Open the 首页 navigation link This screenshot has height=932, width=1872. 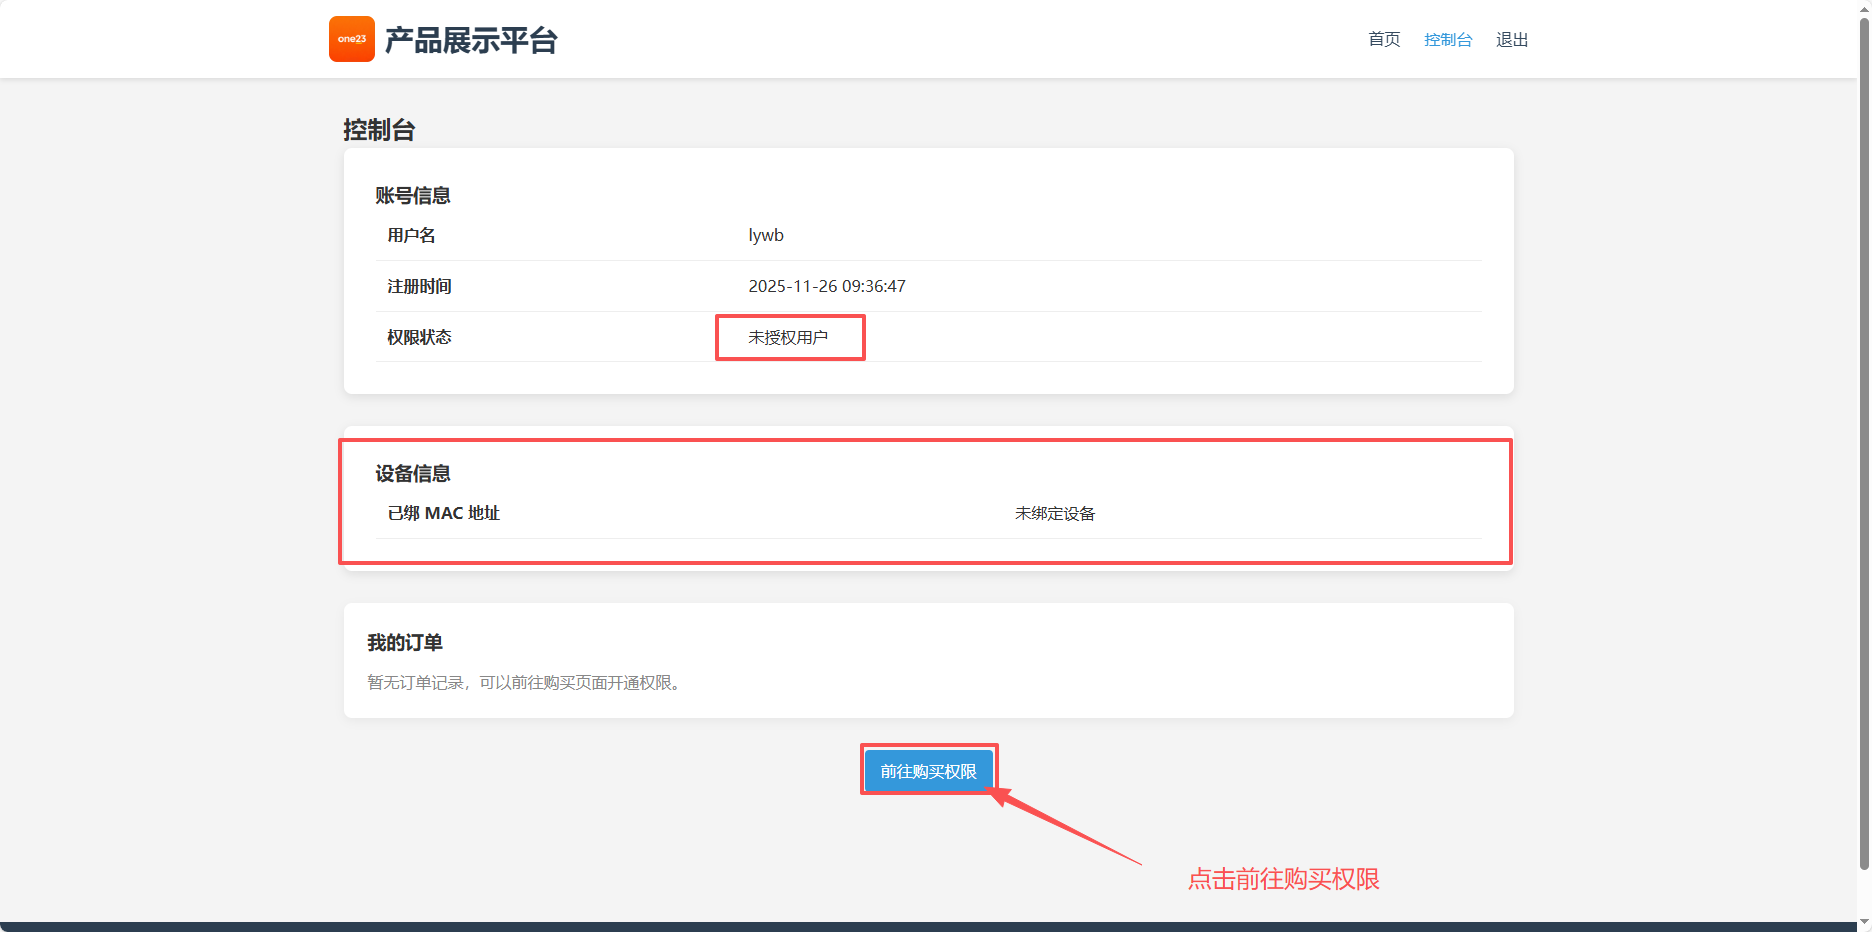(x=1384, y=40)
